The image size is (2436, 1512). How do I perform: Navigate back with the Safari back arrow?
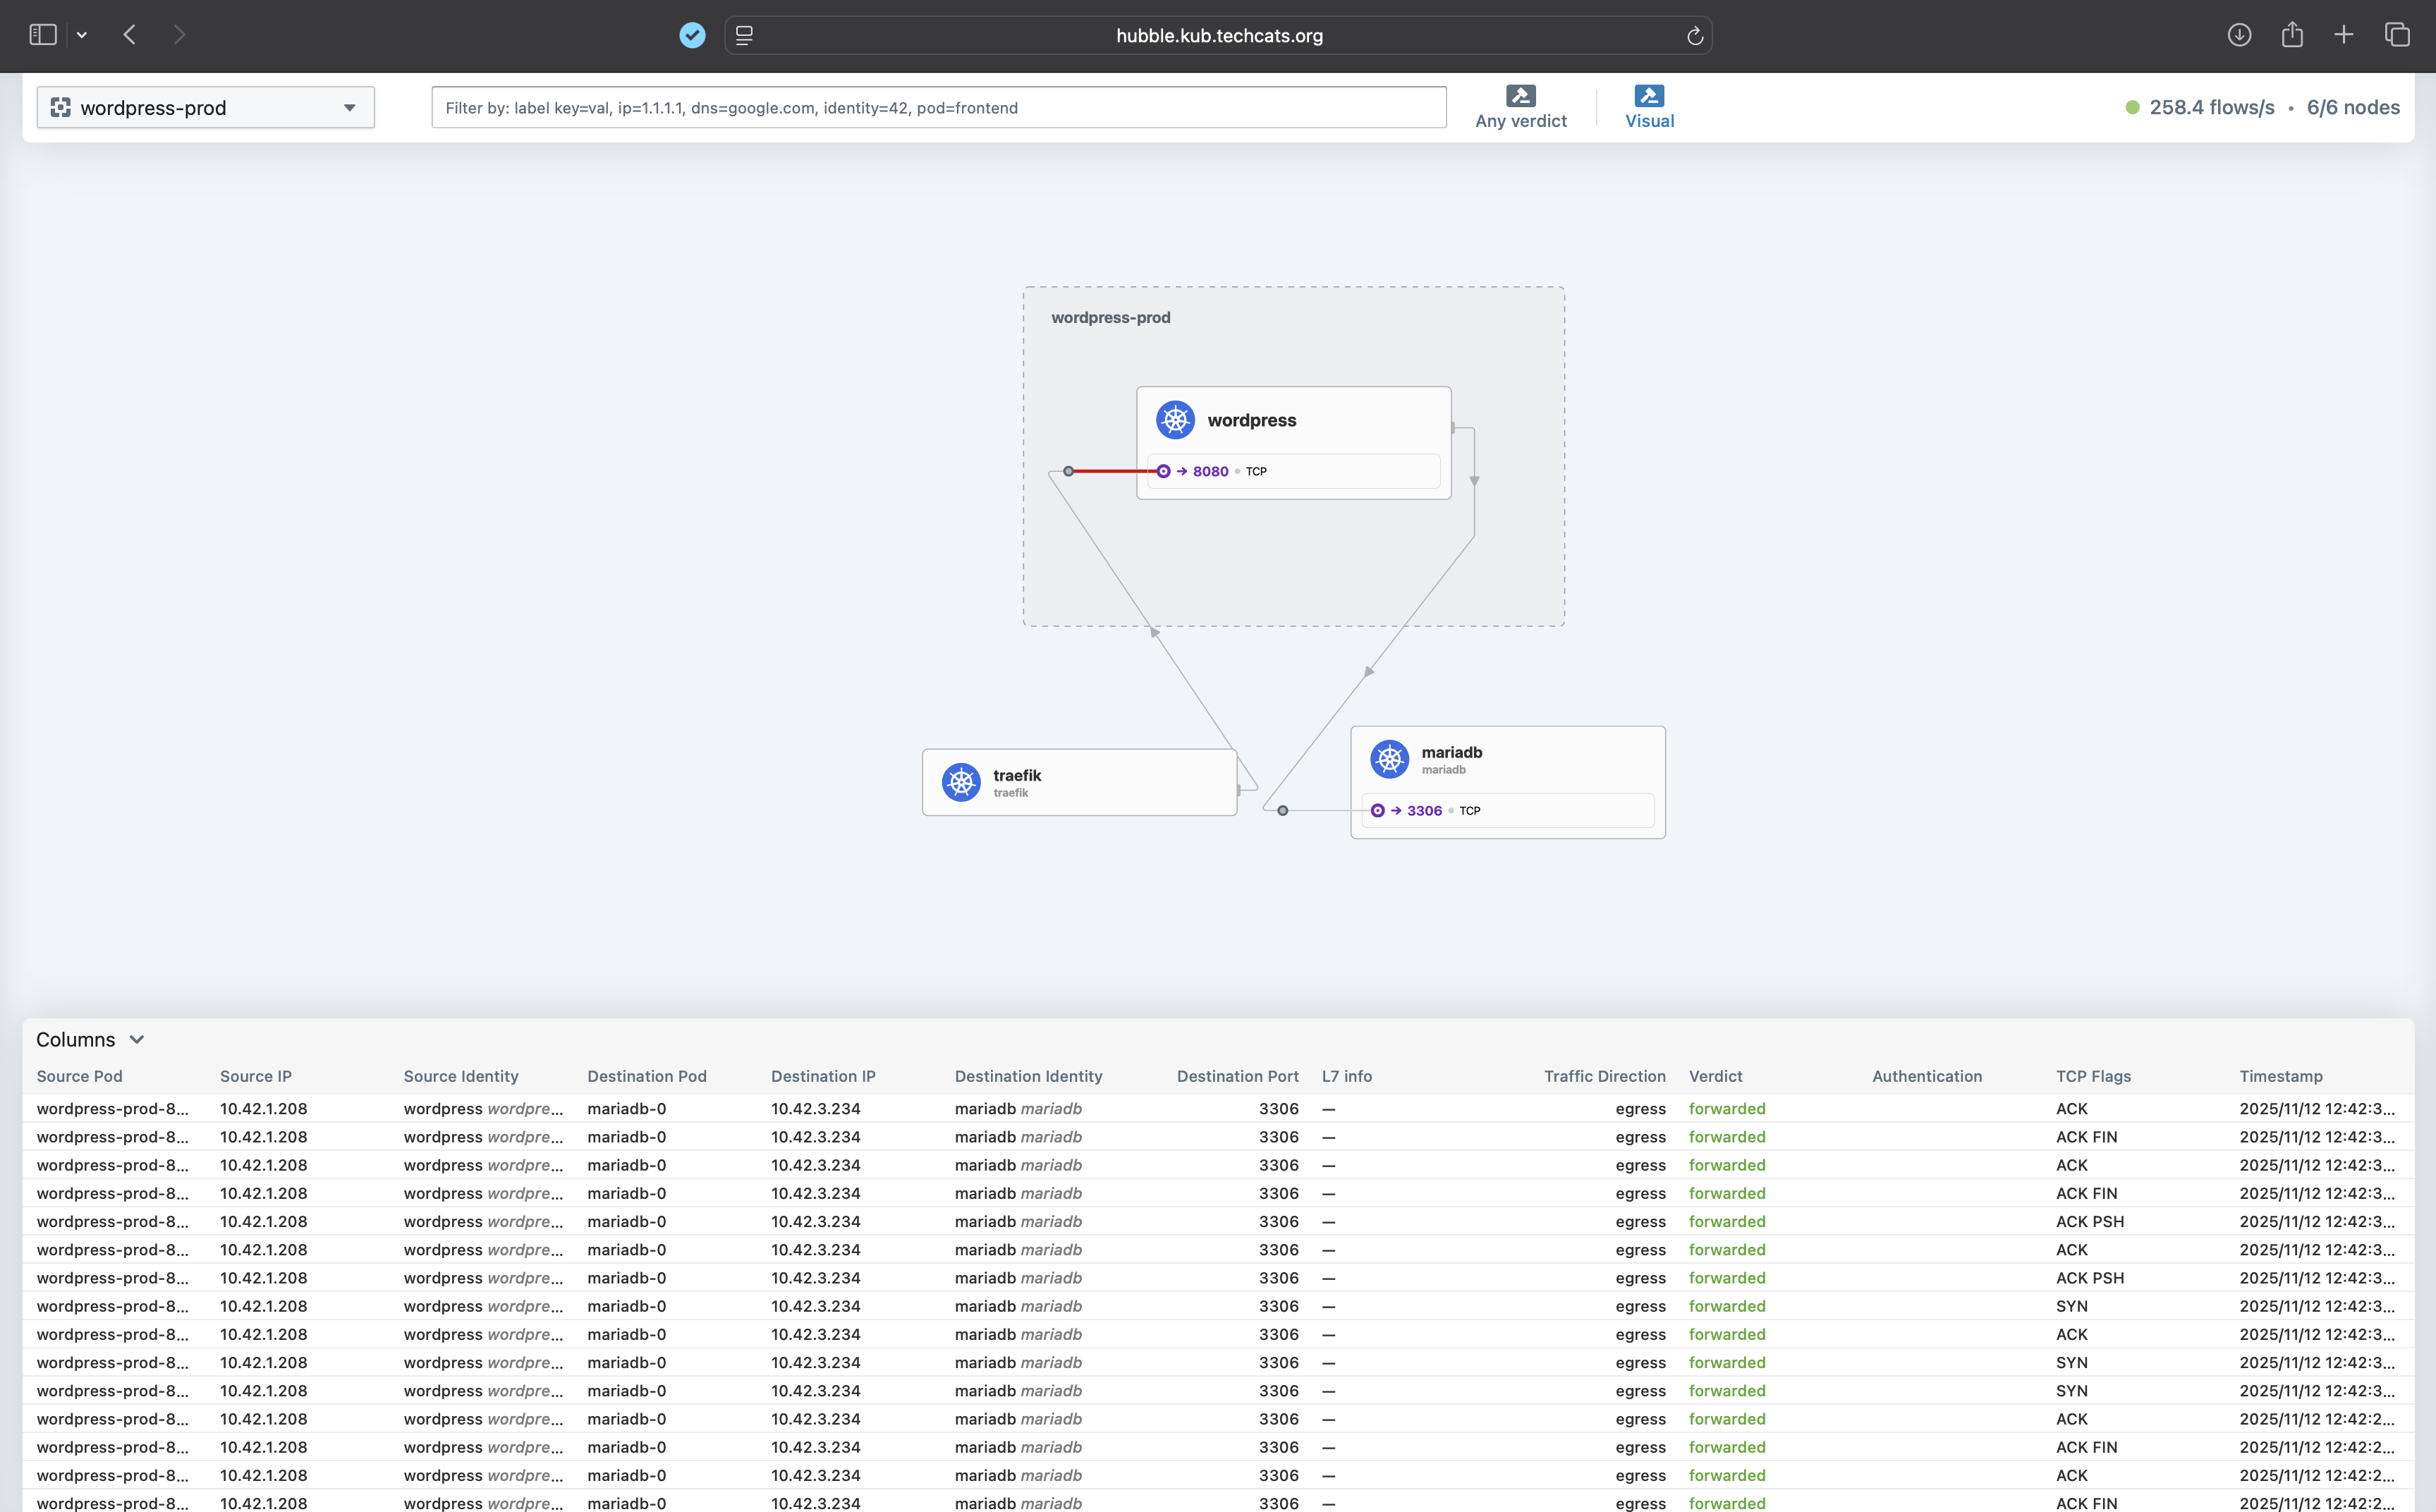pyautogui.click(x=130, y=35)
